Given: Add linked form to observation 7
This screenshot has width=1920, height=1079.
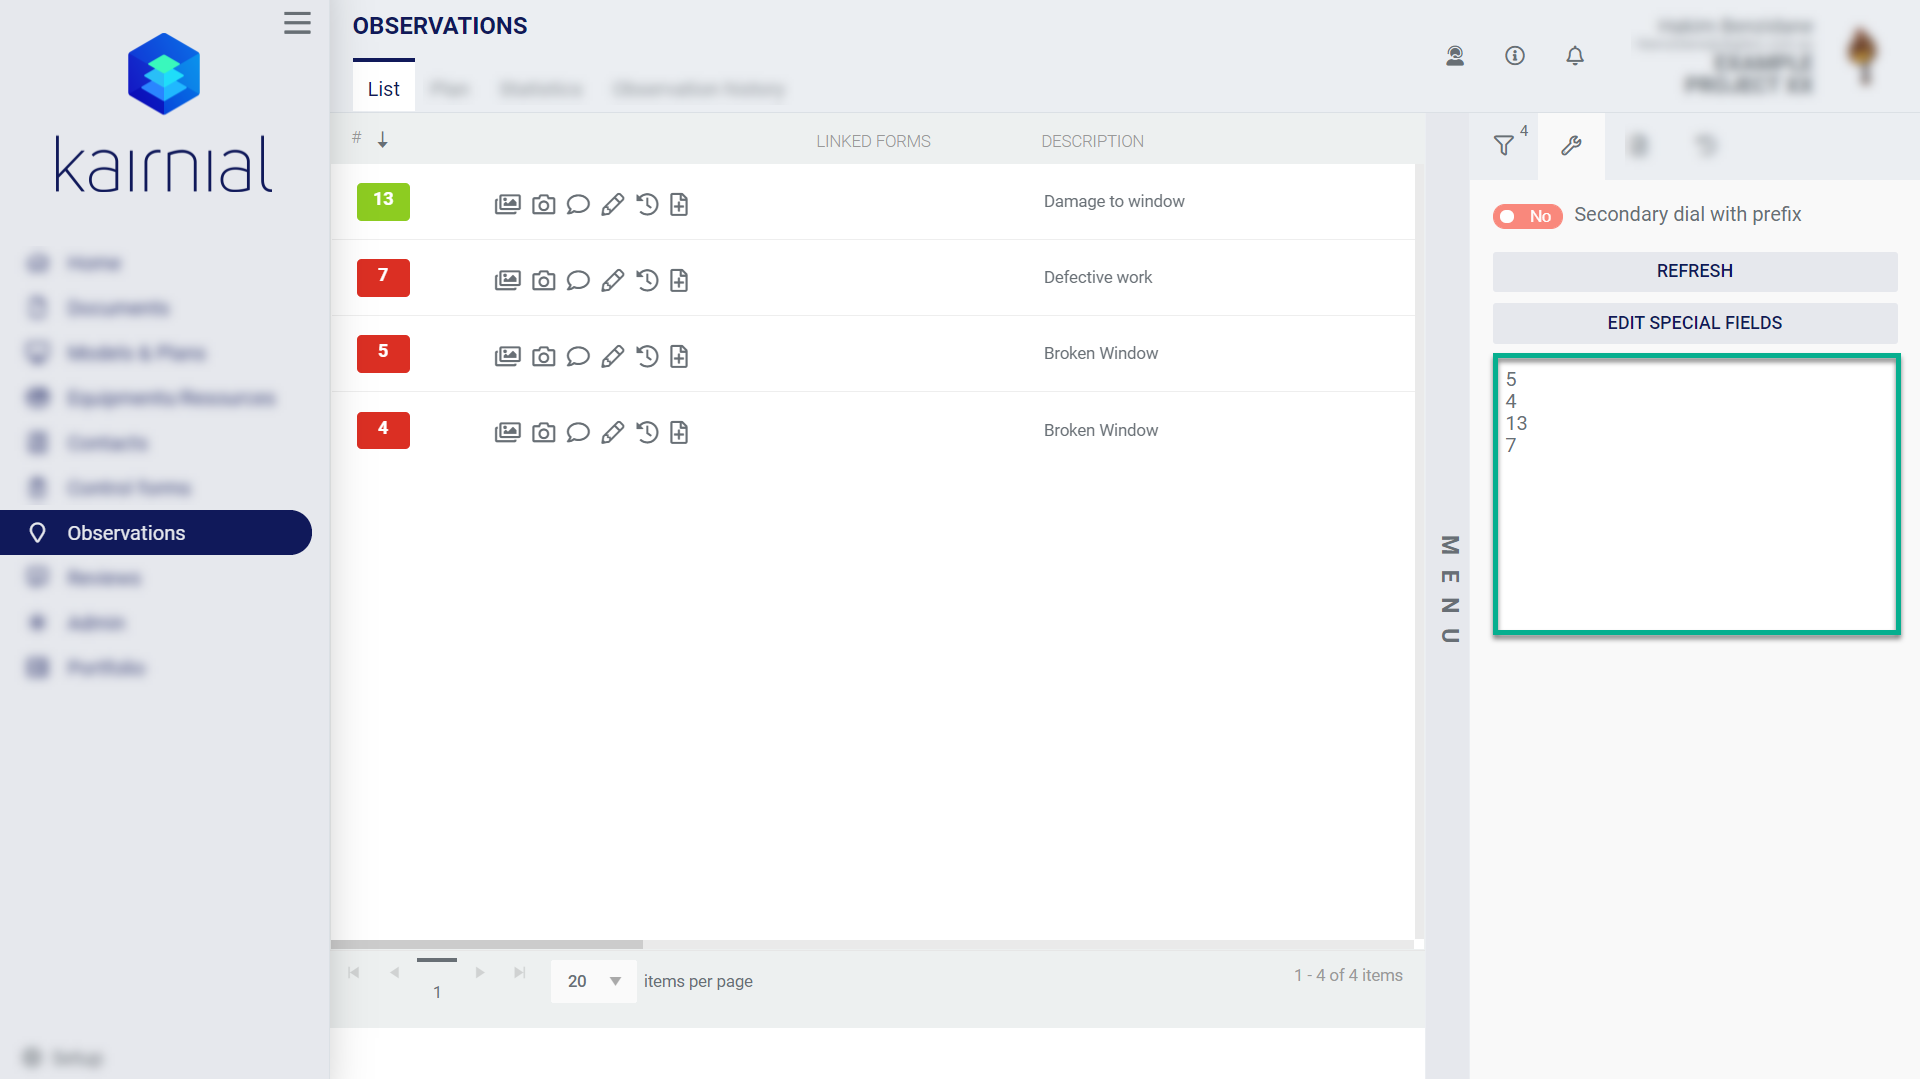Looking at the screenshot, I should point(679,281).
